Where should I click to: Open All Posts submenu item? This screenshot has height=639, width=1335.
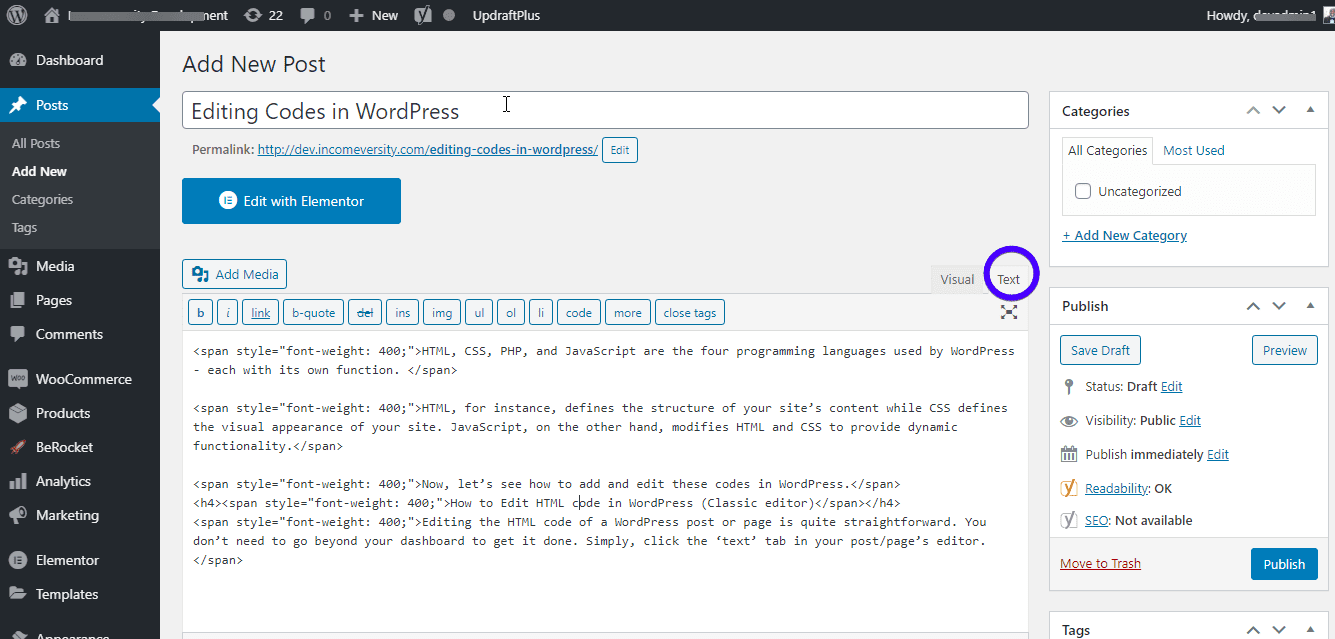coord(36,143)
